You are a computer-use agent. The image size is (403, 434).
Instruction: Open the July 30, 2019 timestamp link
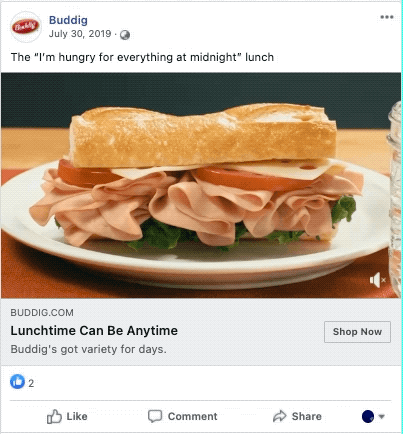80,34
